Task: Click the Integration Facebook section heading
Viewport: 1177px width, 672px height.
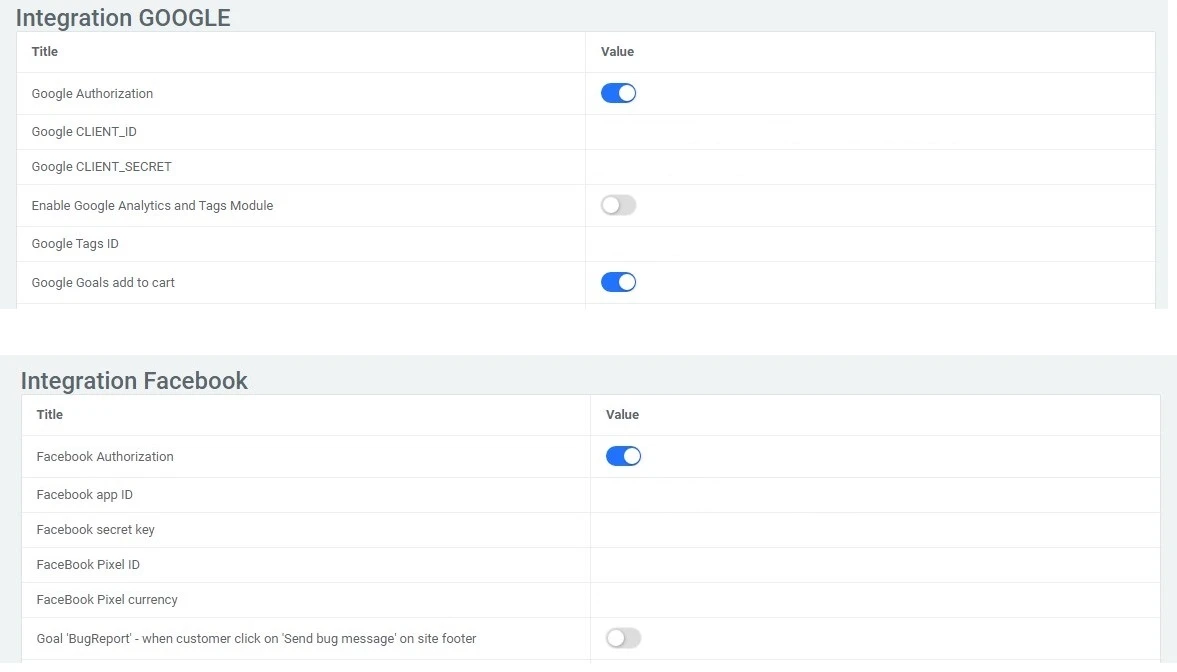Action: point(134,380)
